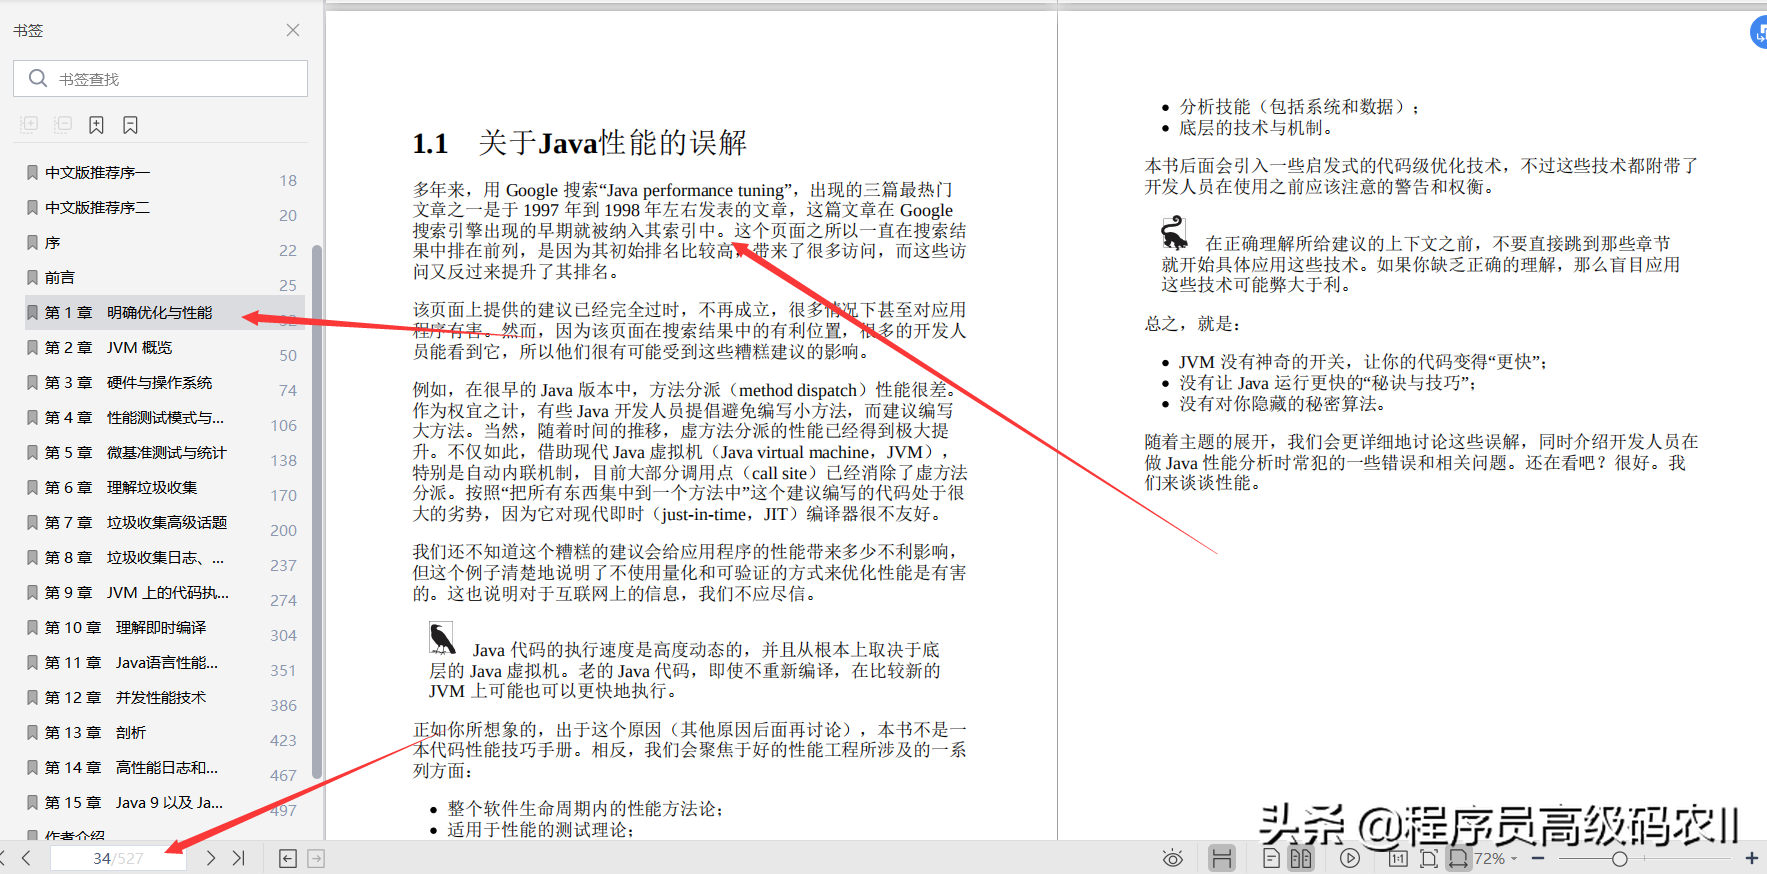The width and height of the screenshot is (1767, 874).
Task: Start slideshow play button
Action: [x=1350, y=858]
